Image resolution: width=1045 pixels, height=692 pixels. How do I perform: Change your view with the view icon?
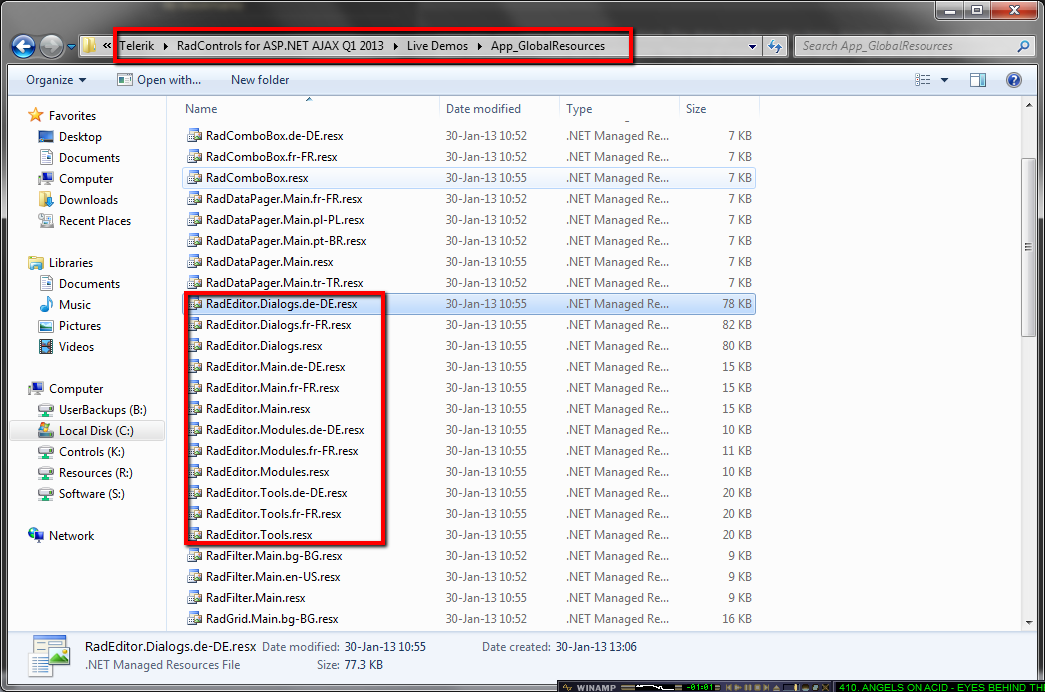pos(923,80)
